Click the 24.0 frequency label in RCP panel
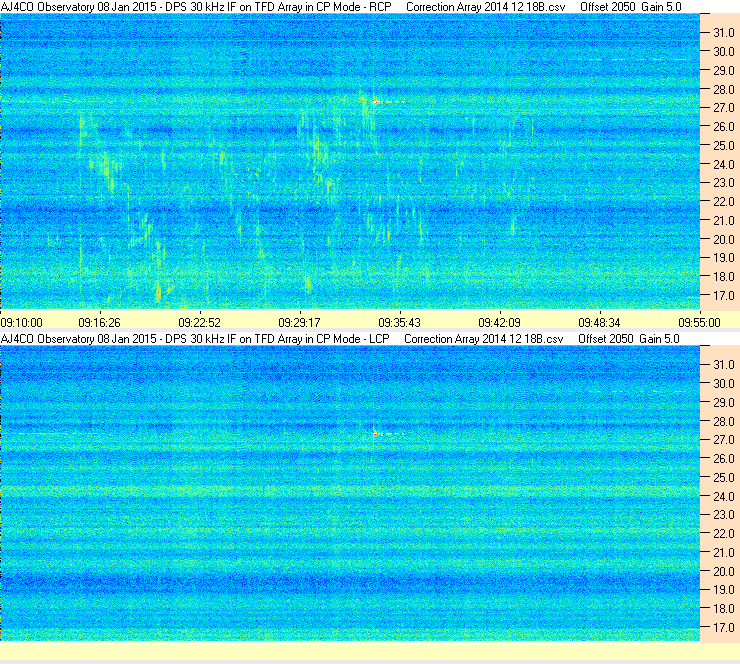This screenshot has height=664, width=740. pos(723,164)
